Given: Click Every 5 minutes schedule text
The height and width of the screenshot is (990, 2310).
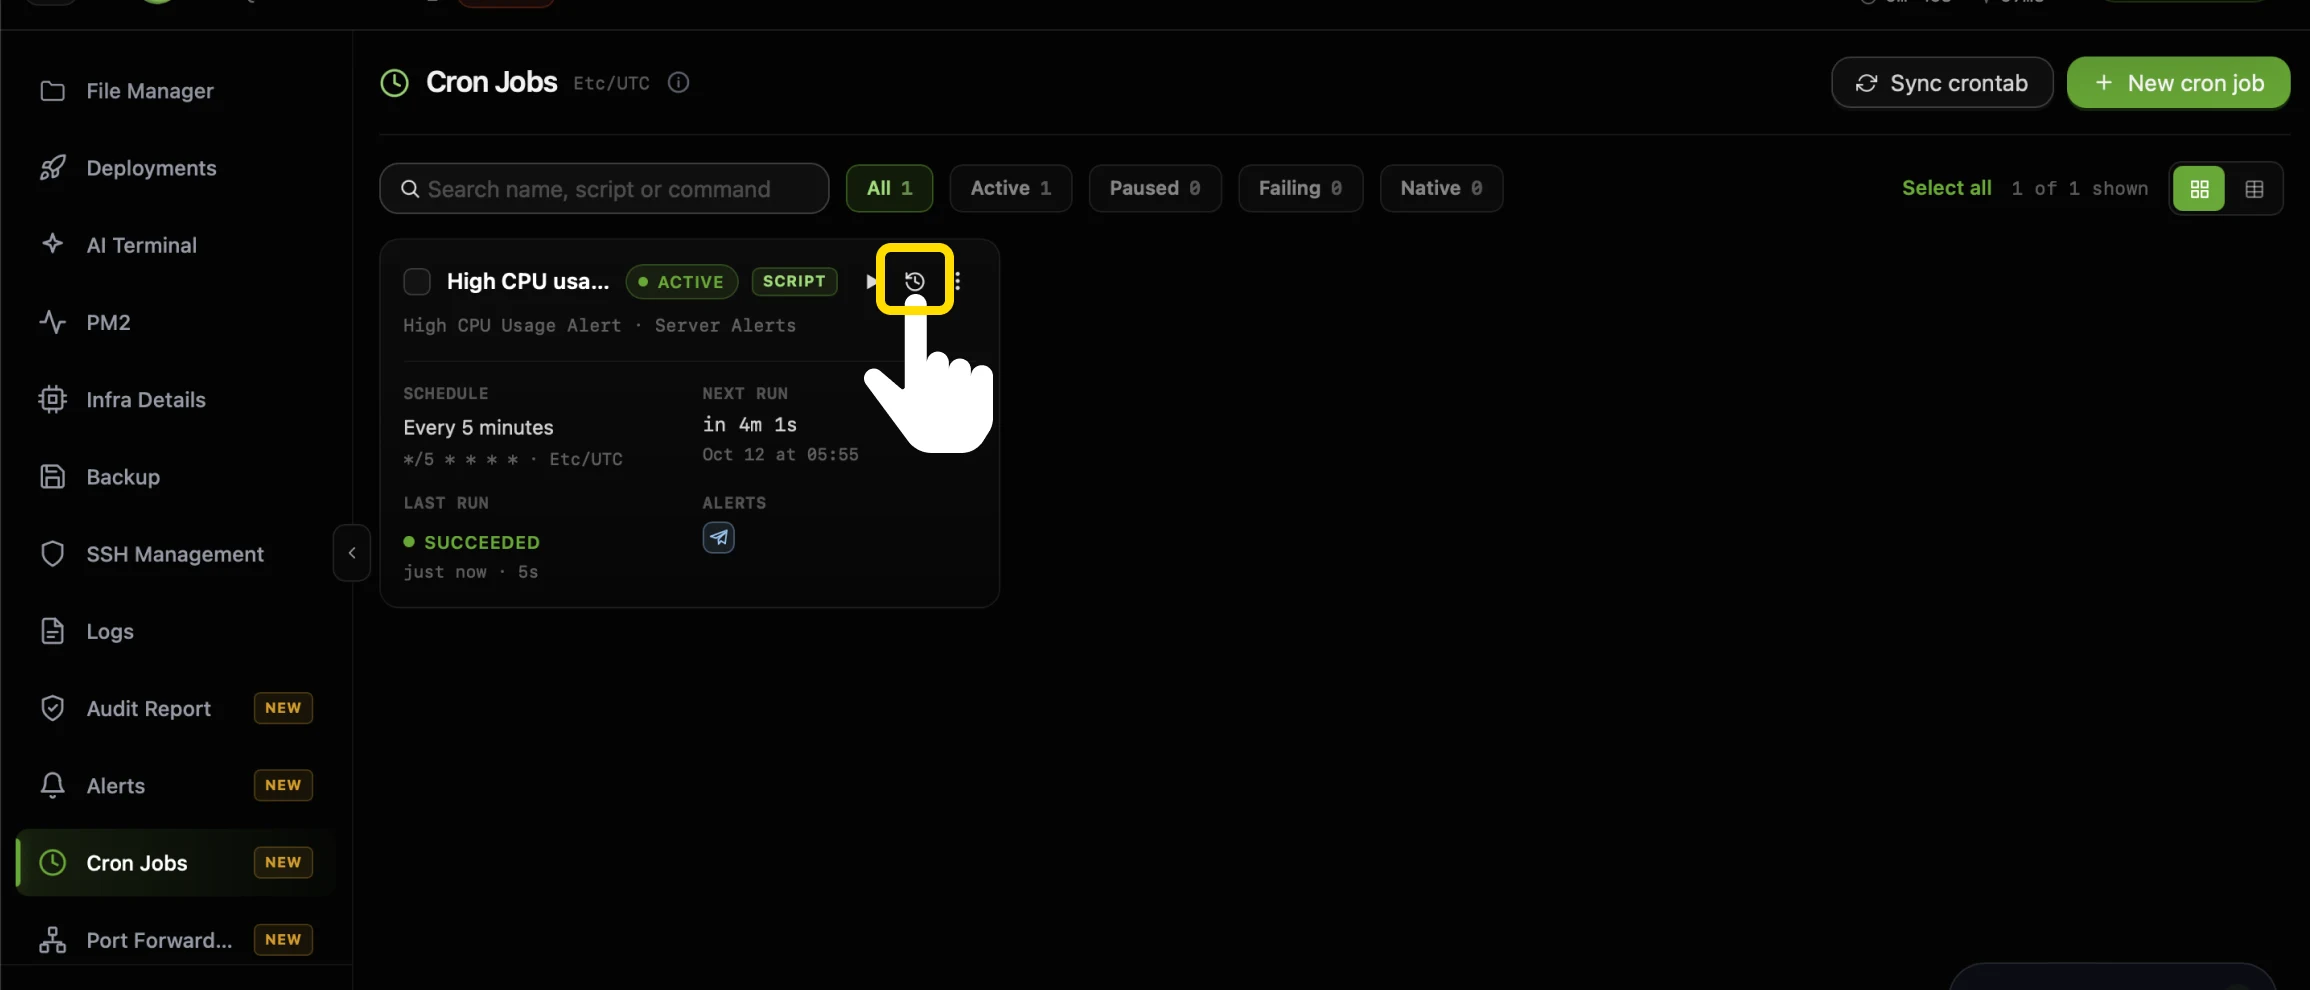Looking at the screenshot, I should point(478,427).
